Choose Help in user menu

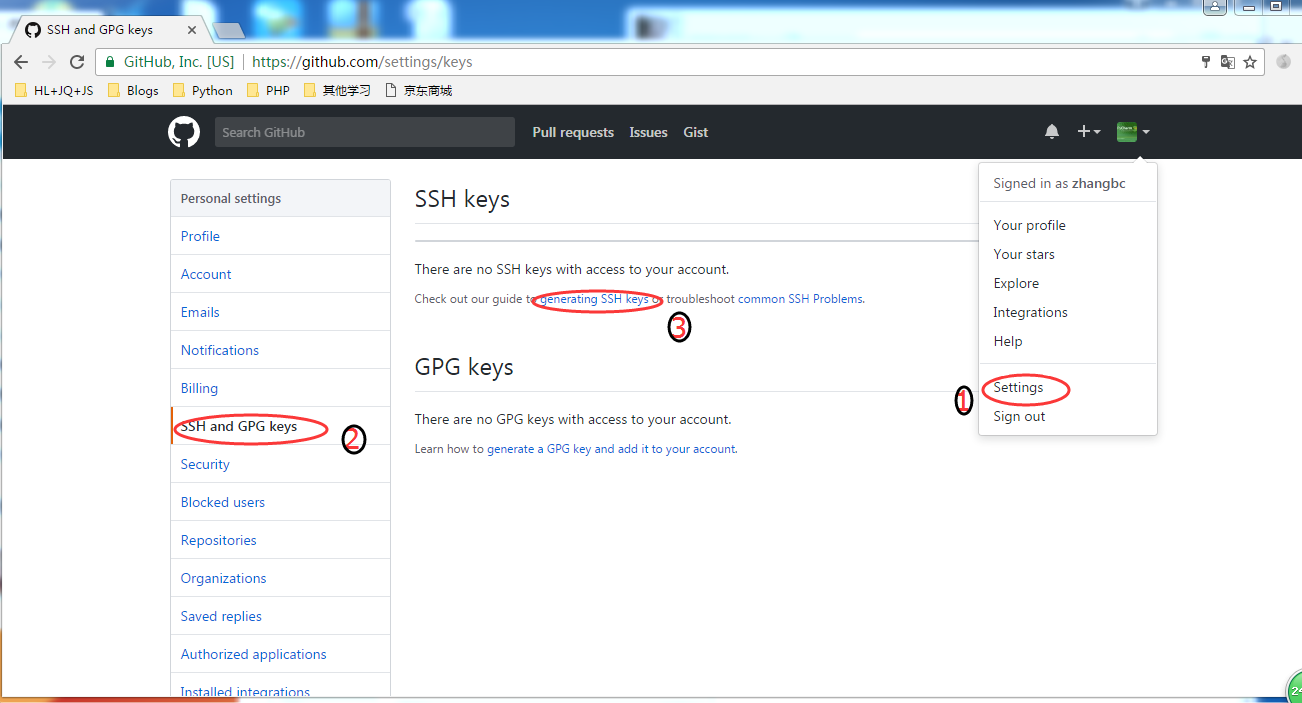click(1068, 341)
